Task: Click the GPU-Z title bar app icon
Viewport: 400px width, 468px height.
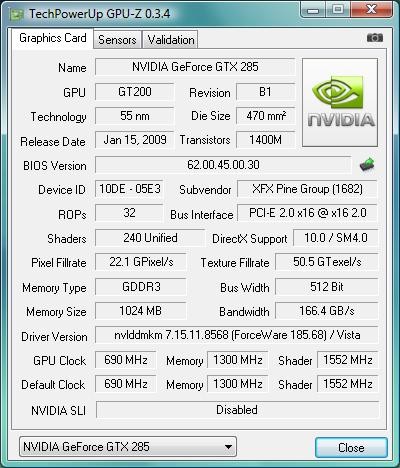Action: tap(17, 15)
